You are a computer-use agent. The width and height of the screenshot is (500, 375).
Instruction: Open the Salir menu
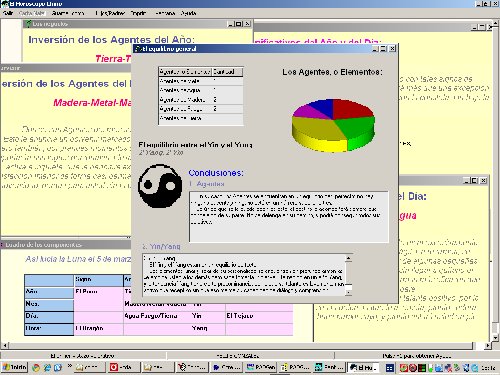click(x=8, y=13)
